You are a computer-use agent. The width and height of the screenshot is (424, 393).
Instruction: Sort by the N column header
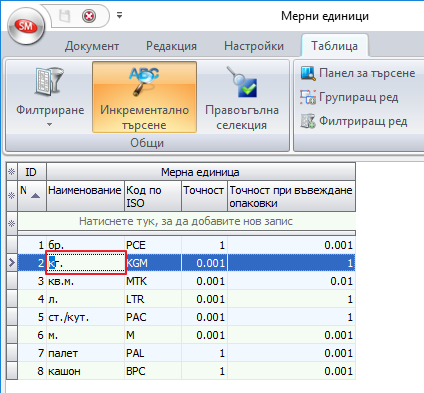click(32, 196)
